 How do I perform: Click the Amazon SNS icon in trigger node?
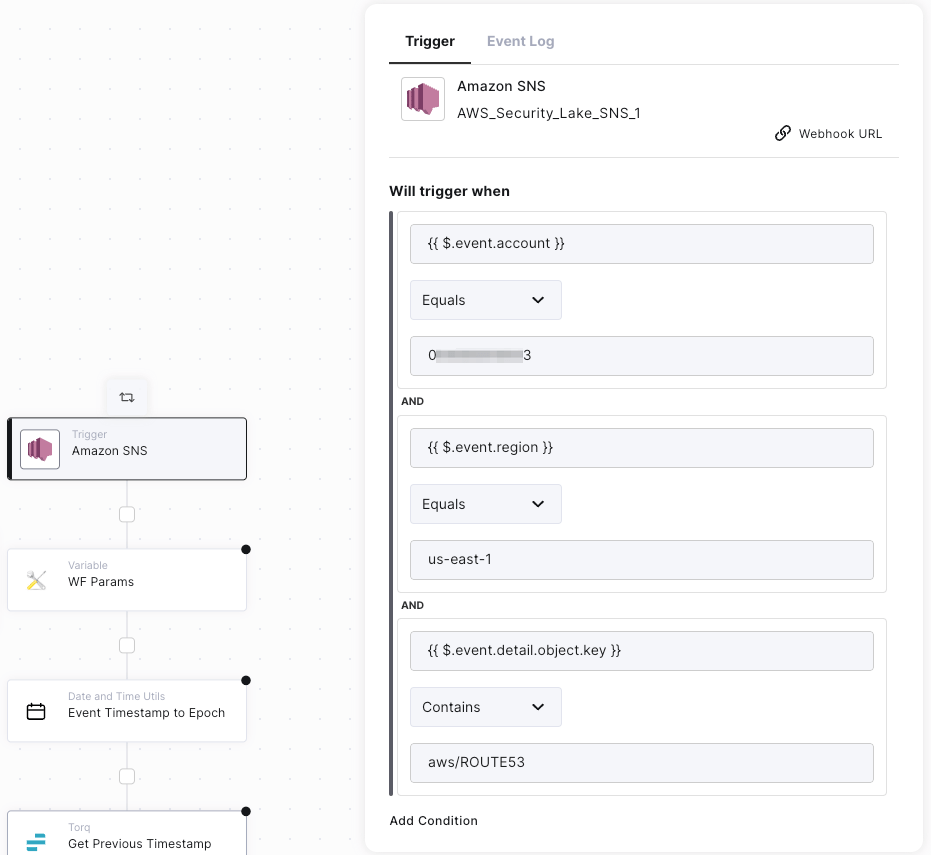[40, 449]
